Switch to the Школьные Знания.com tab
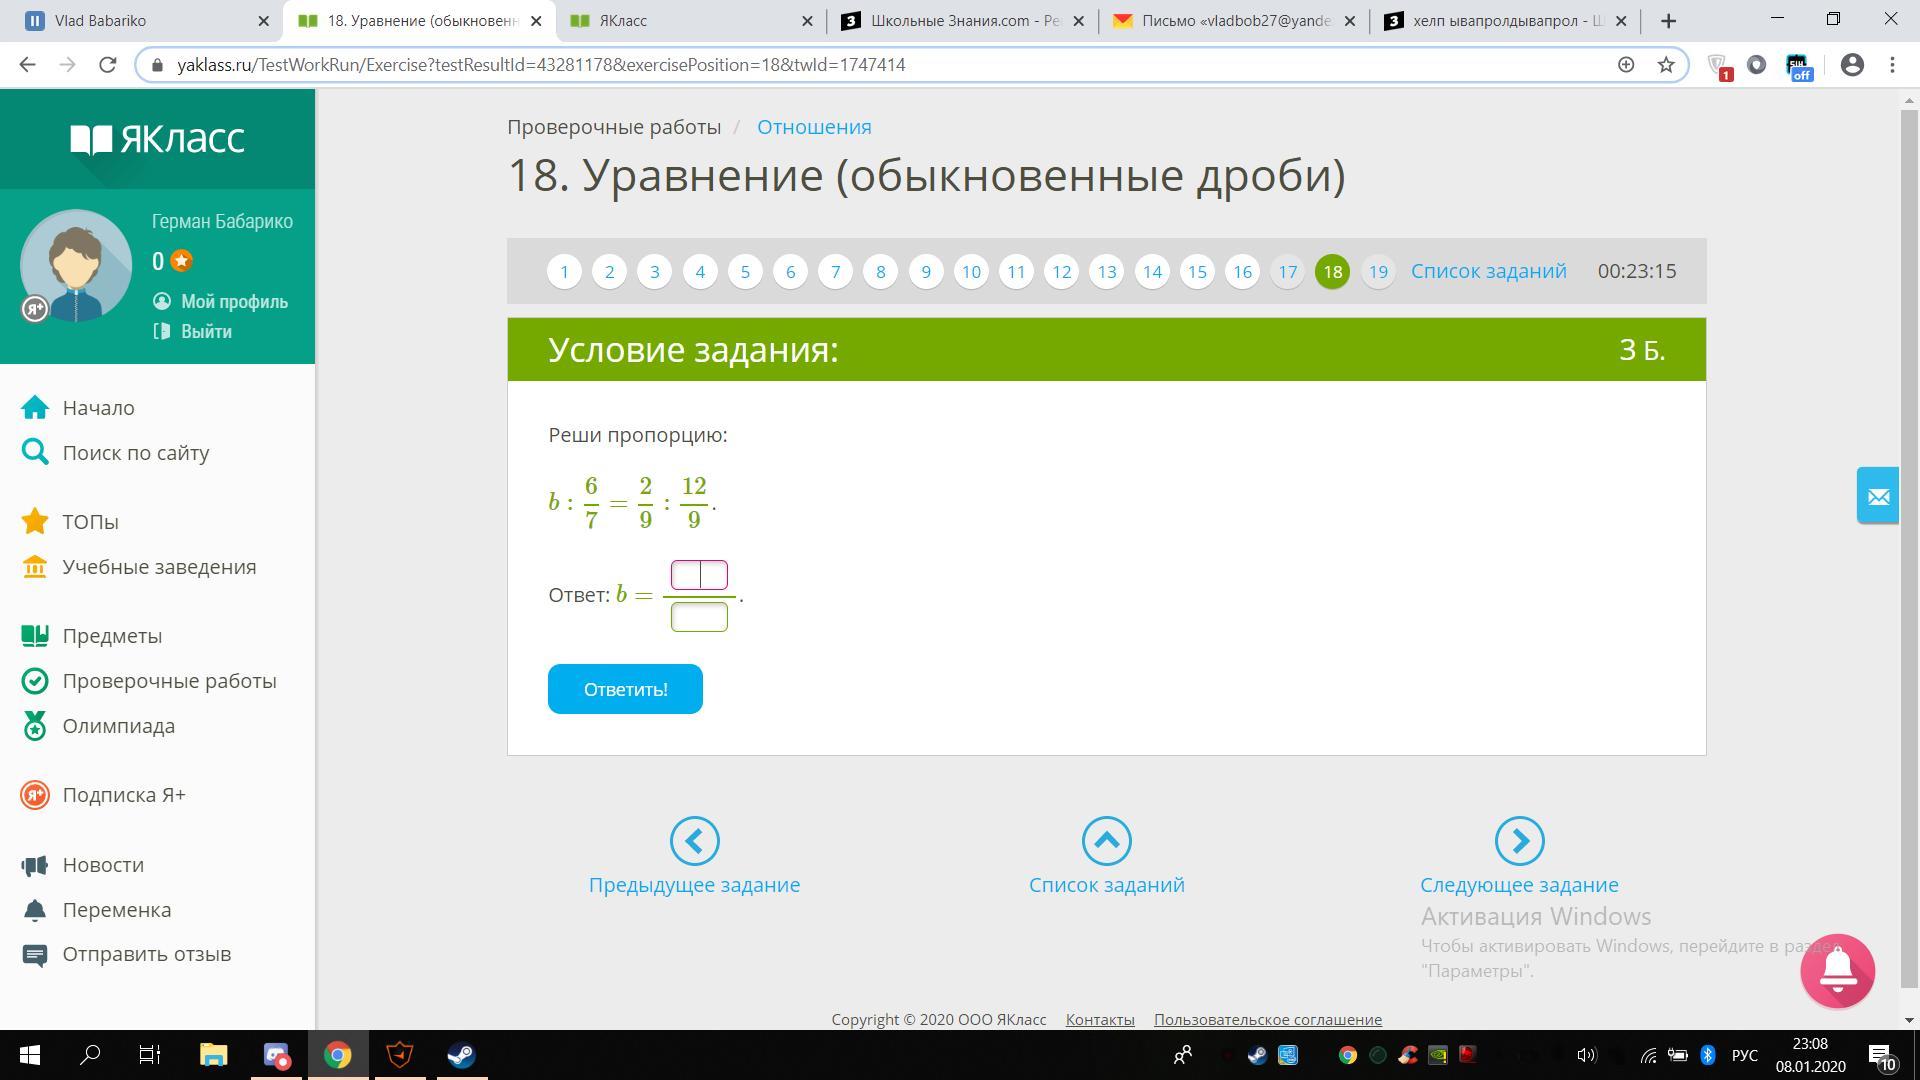Image resolution: width=1920 pixels, height=1080 pixels. click(x=962, y=21)
